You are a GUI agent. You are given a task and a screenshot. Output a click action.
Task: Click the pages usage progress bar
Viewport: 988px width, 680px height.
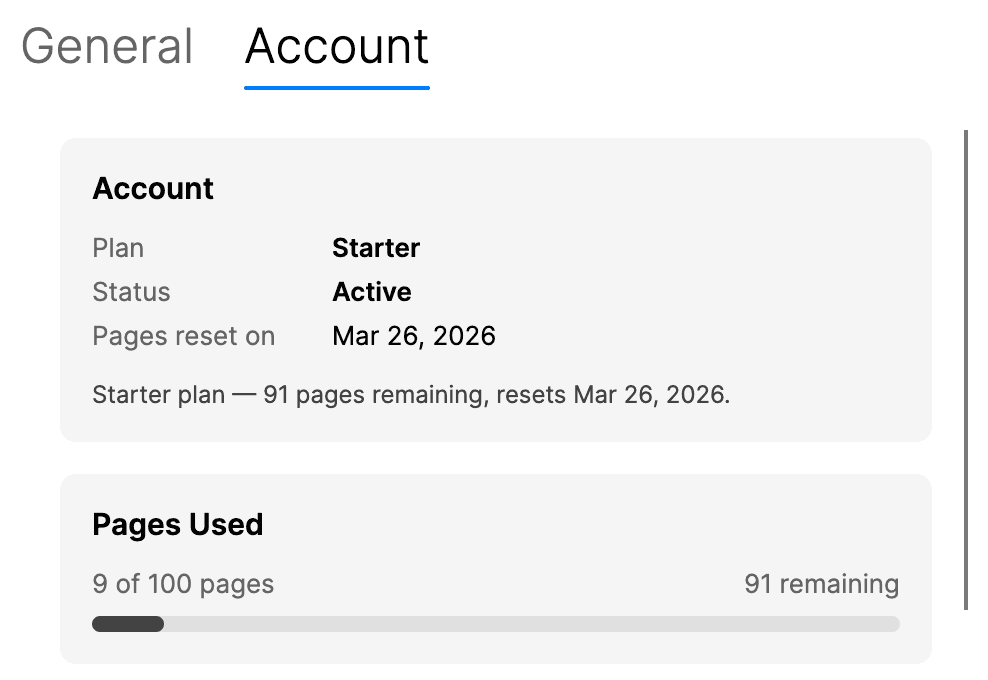pyautogui.click(x=495, y=623)
